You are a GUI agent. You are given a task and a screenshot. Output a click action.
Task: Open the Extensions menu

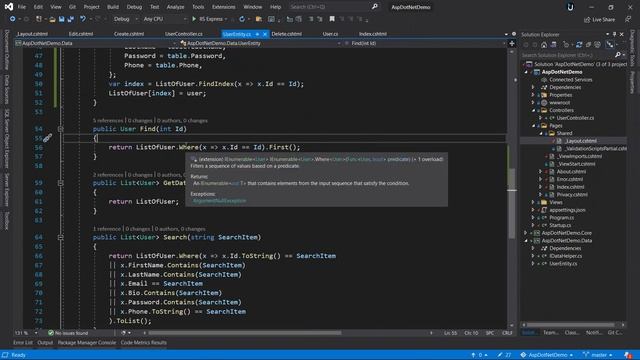pyautogui.click(x=223, y=7)
